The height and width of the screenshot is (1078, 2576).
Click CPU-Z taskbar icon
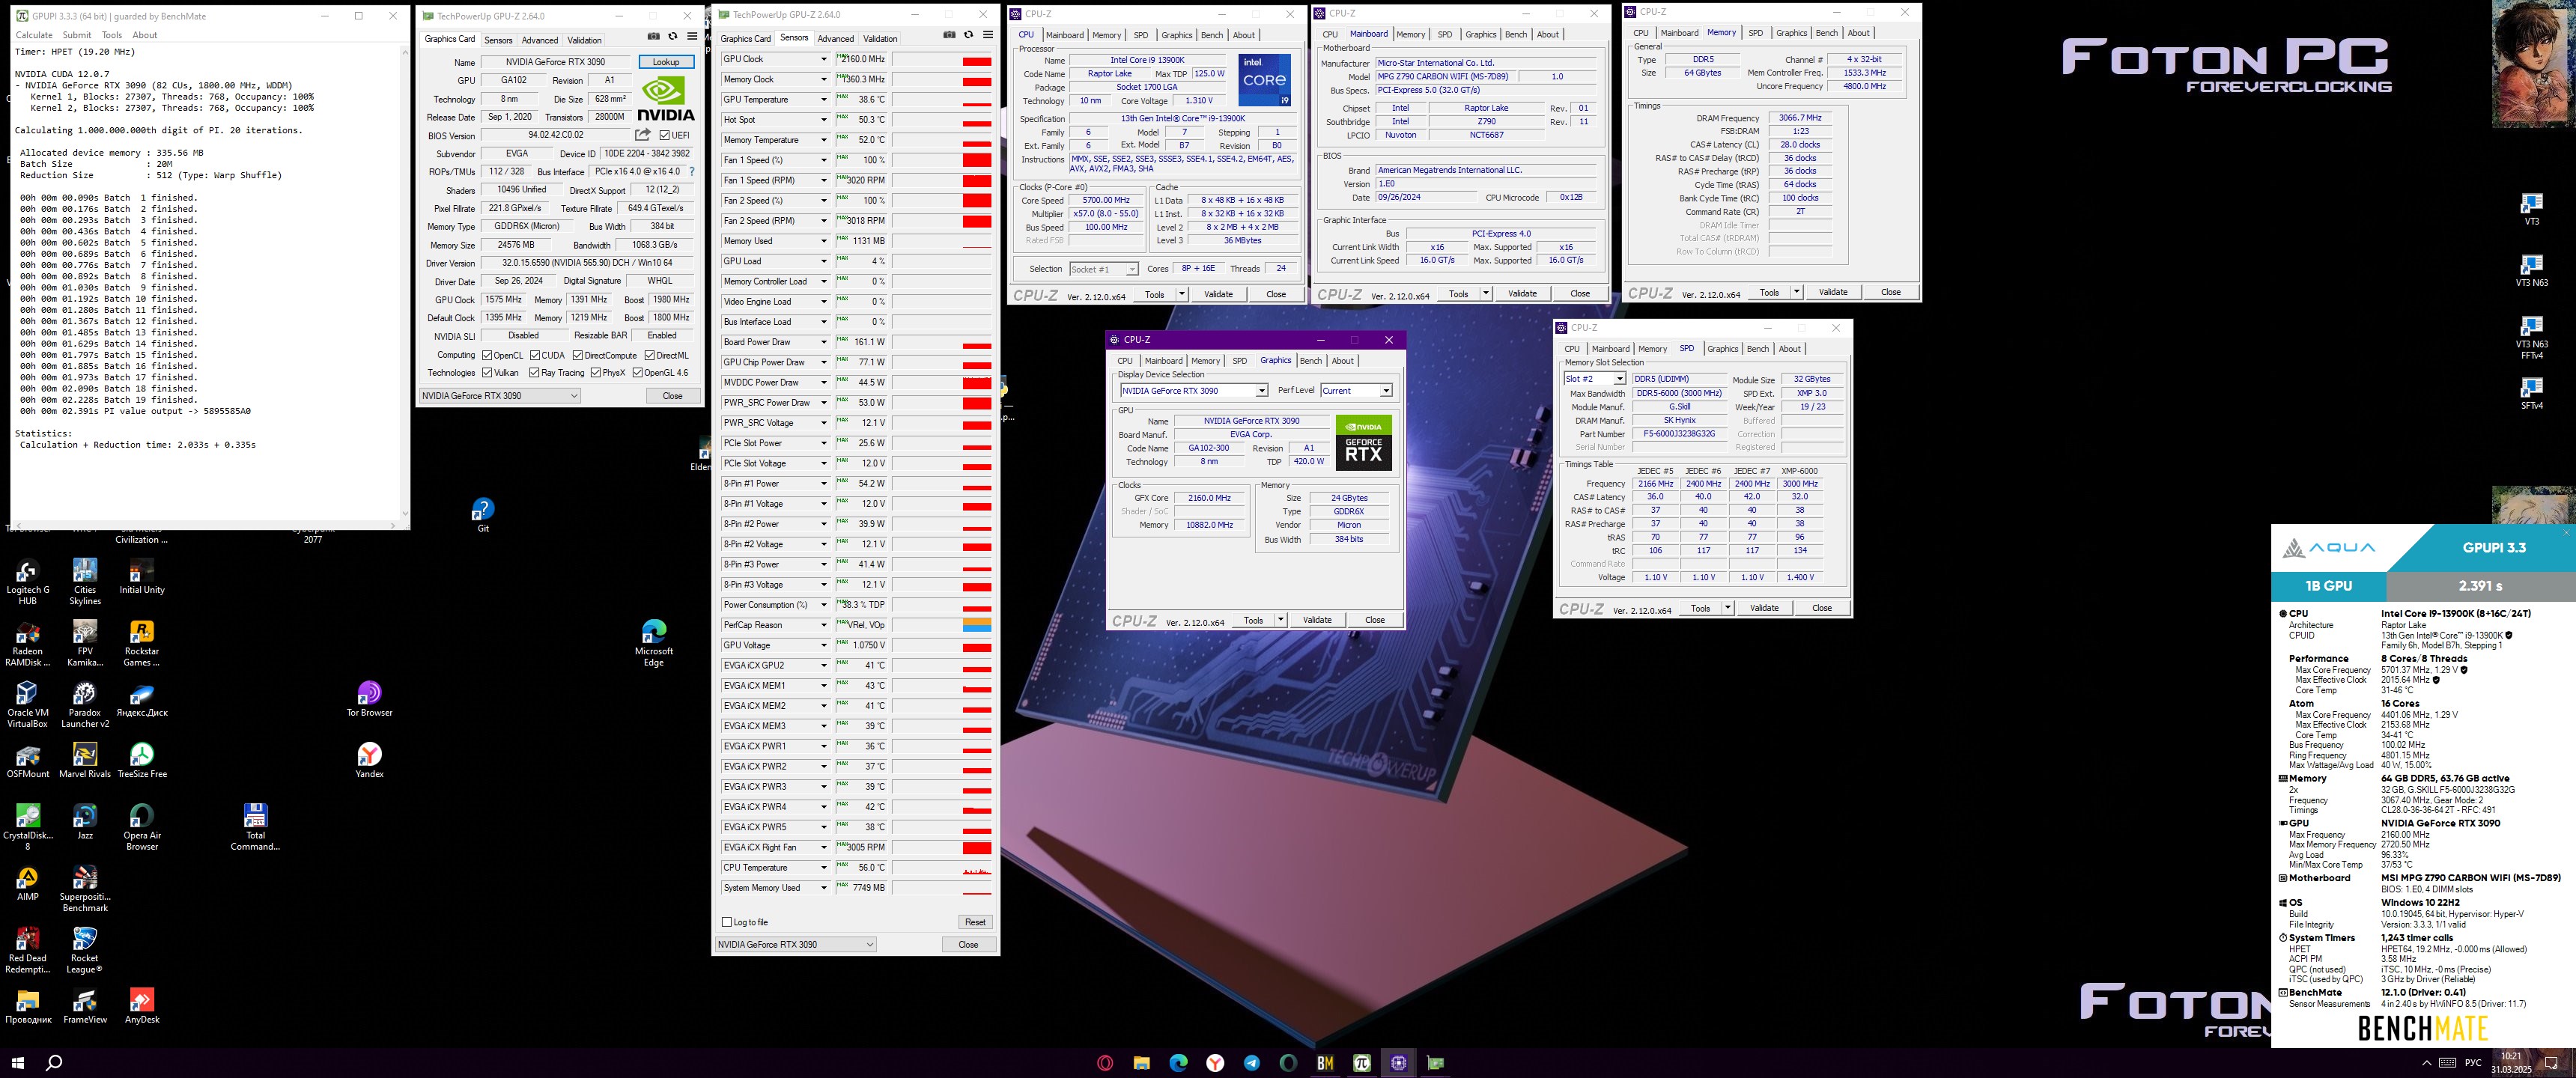pos(1398,1063)
